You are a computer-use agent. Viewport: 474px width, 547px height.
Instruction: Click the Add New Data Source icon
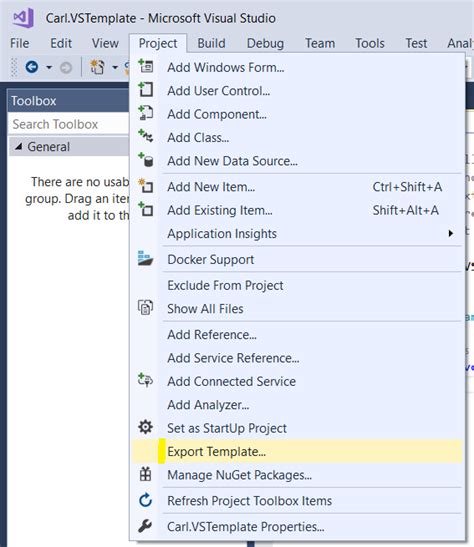[x=145, y=160]
